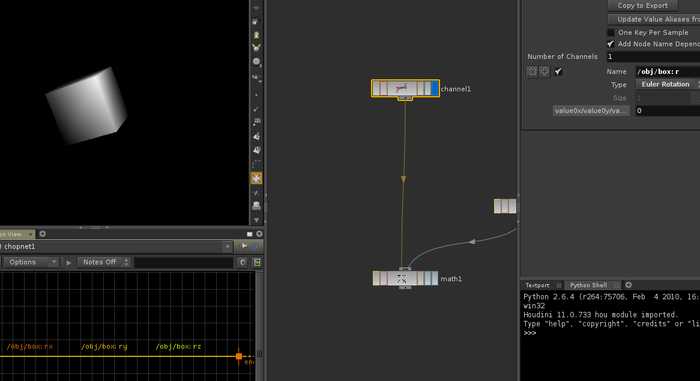Viewport: 700px width, 381px height.
Task: Click the remove channel X icon button
Action: [533, 71]
